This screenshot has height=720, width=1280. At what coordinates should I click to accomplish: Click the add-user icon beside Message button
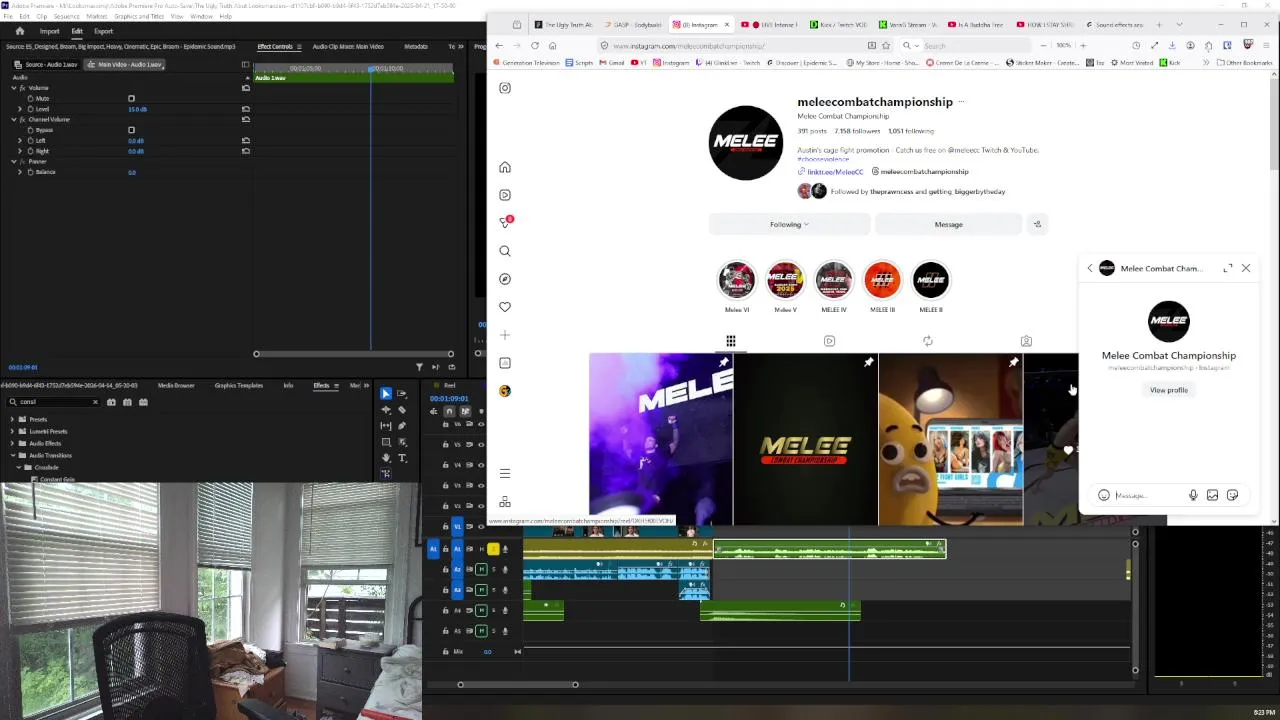tap(1037, 224)
